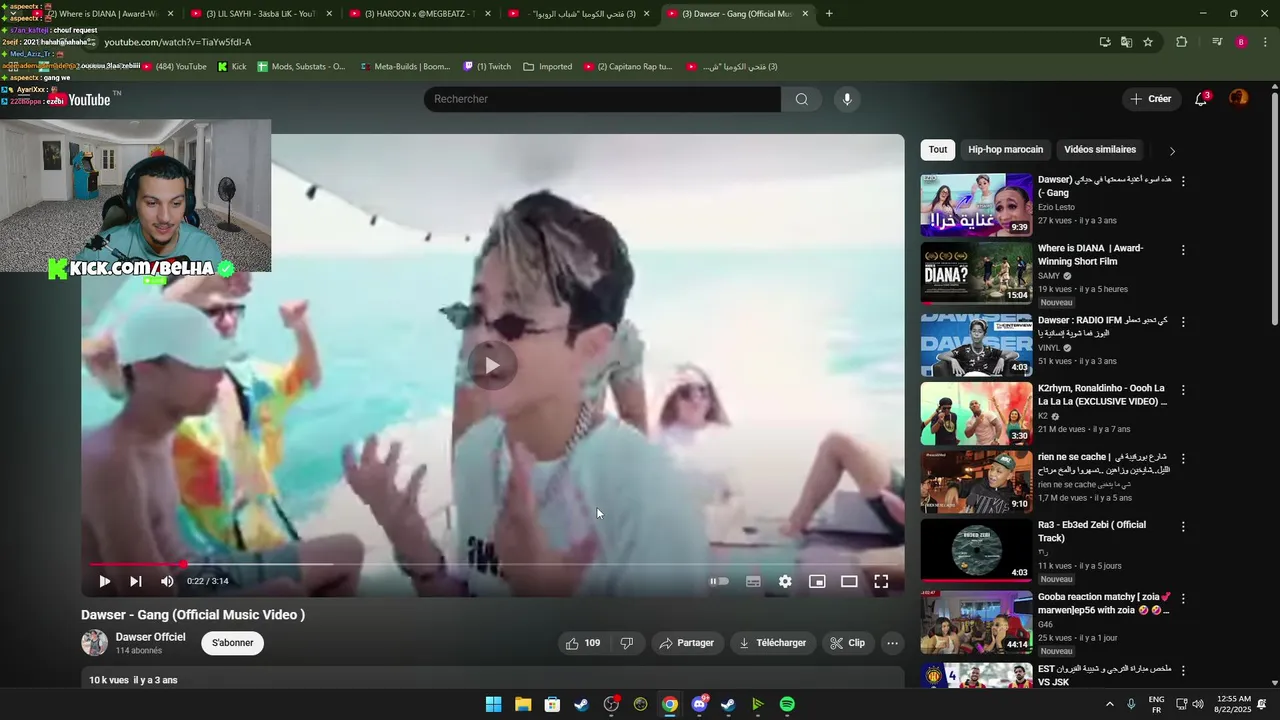The image size is (1280, 720).
Task: Open the YouTube account avatar menu
Action: (1238, 98)
